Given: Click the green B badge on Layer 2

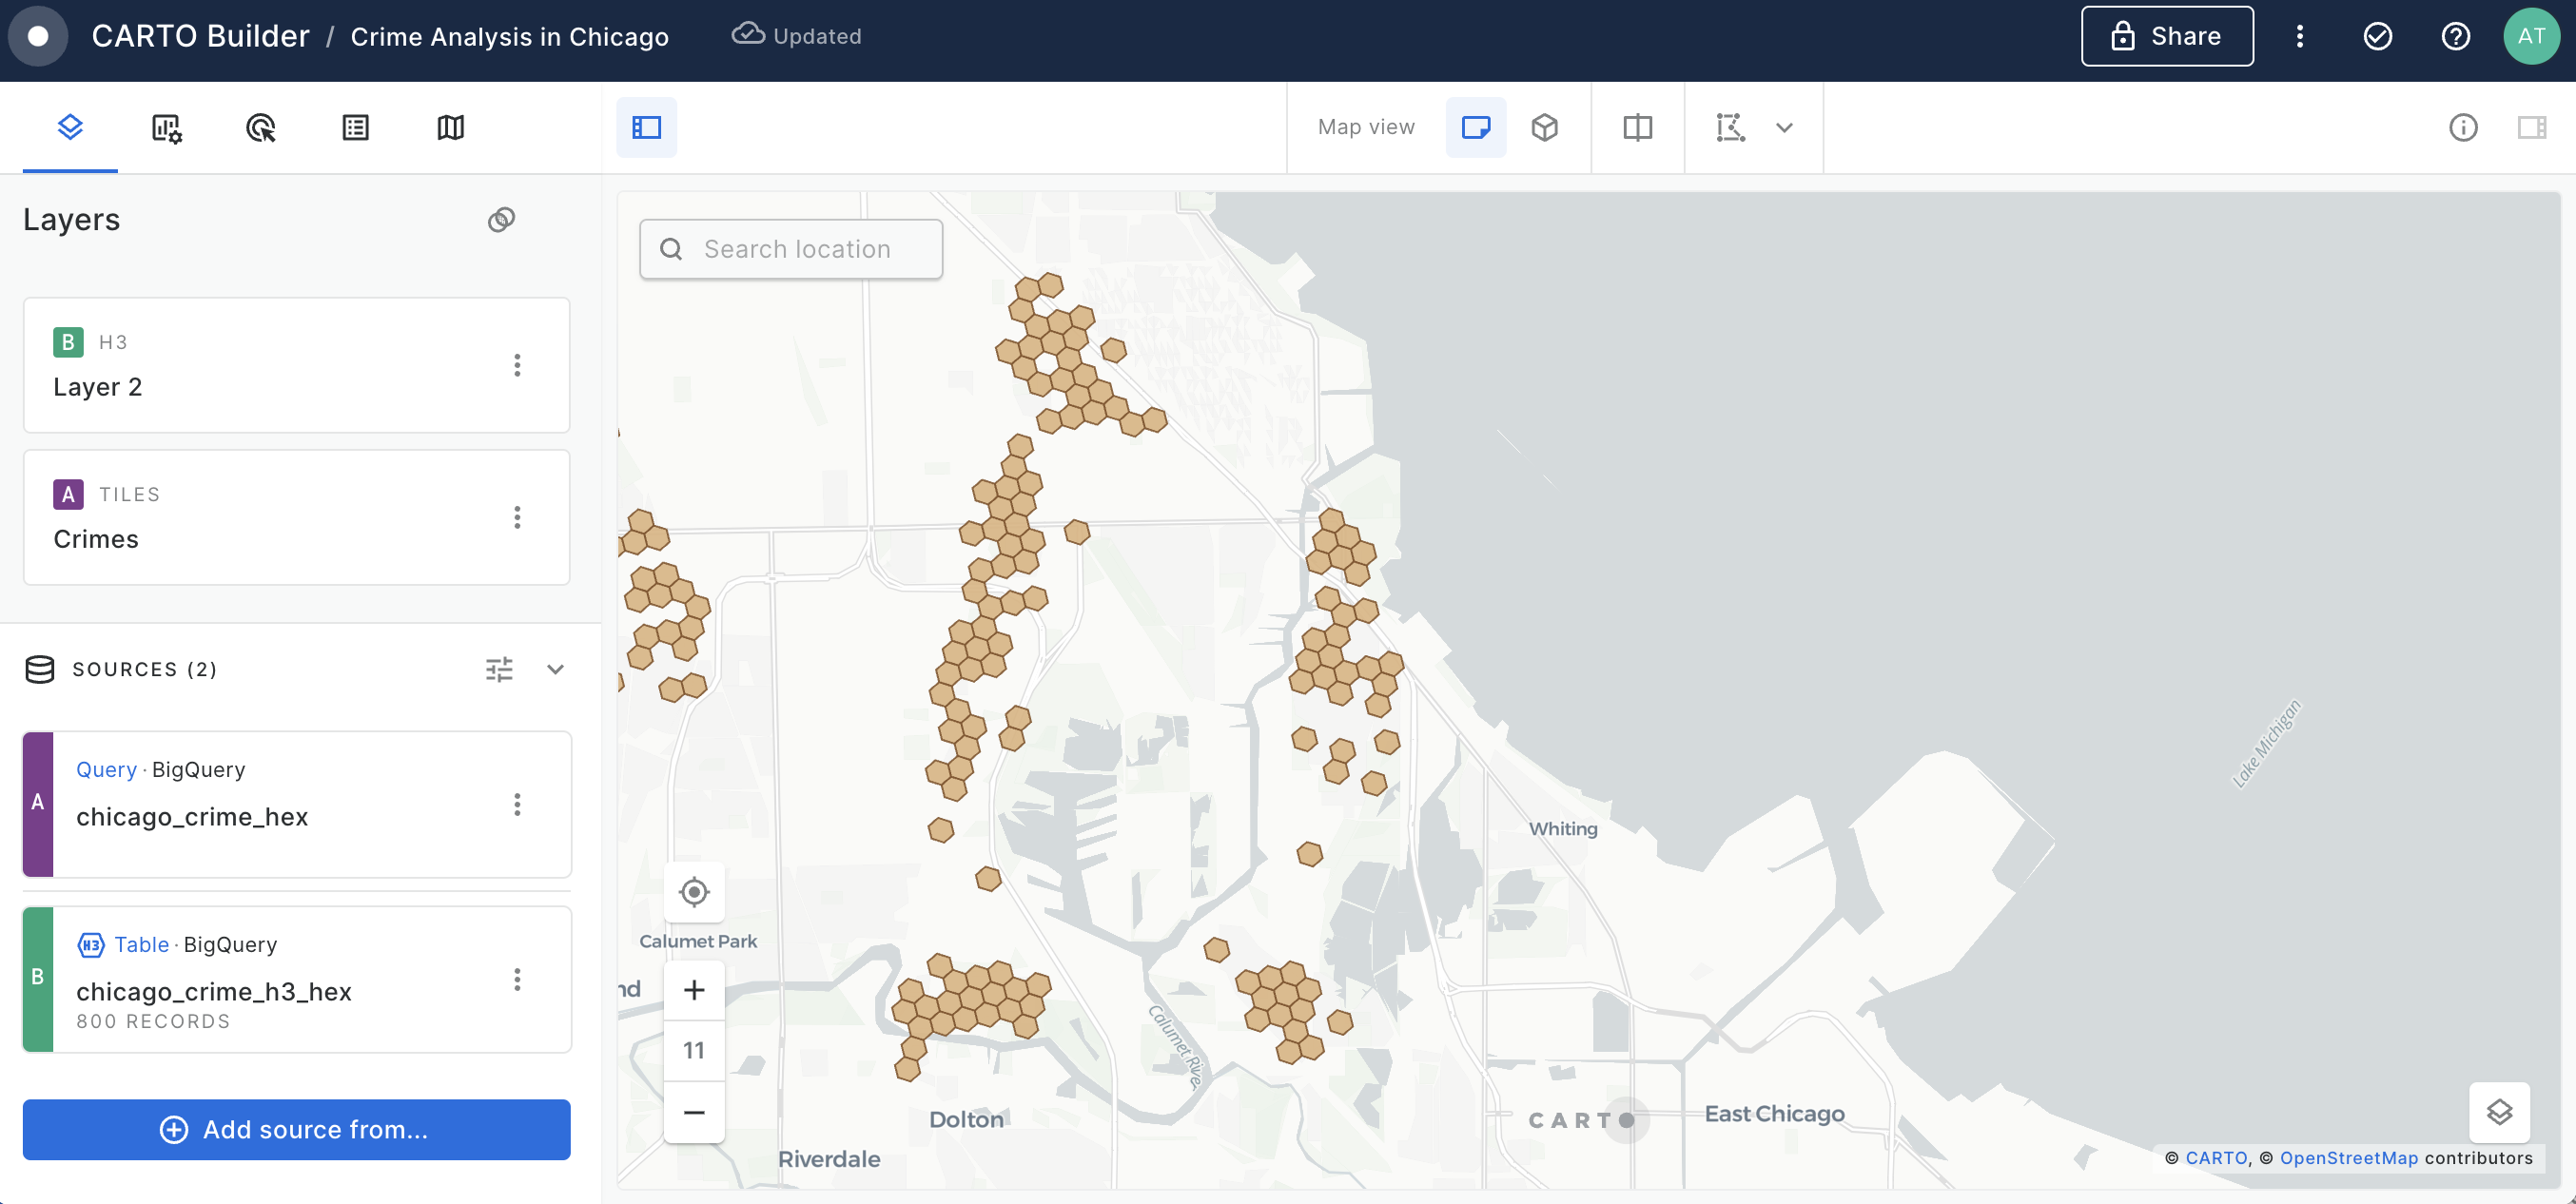Looking at the screenshot, I should click(x=68, y=342).
